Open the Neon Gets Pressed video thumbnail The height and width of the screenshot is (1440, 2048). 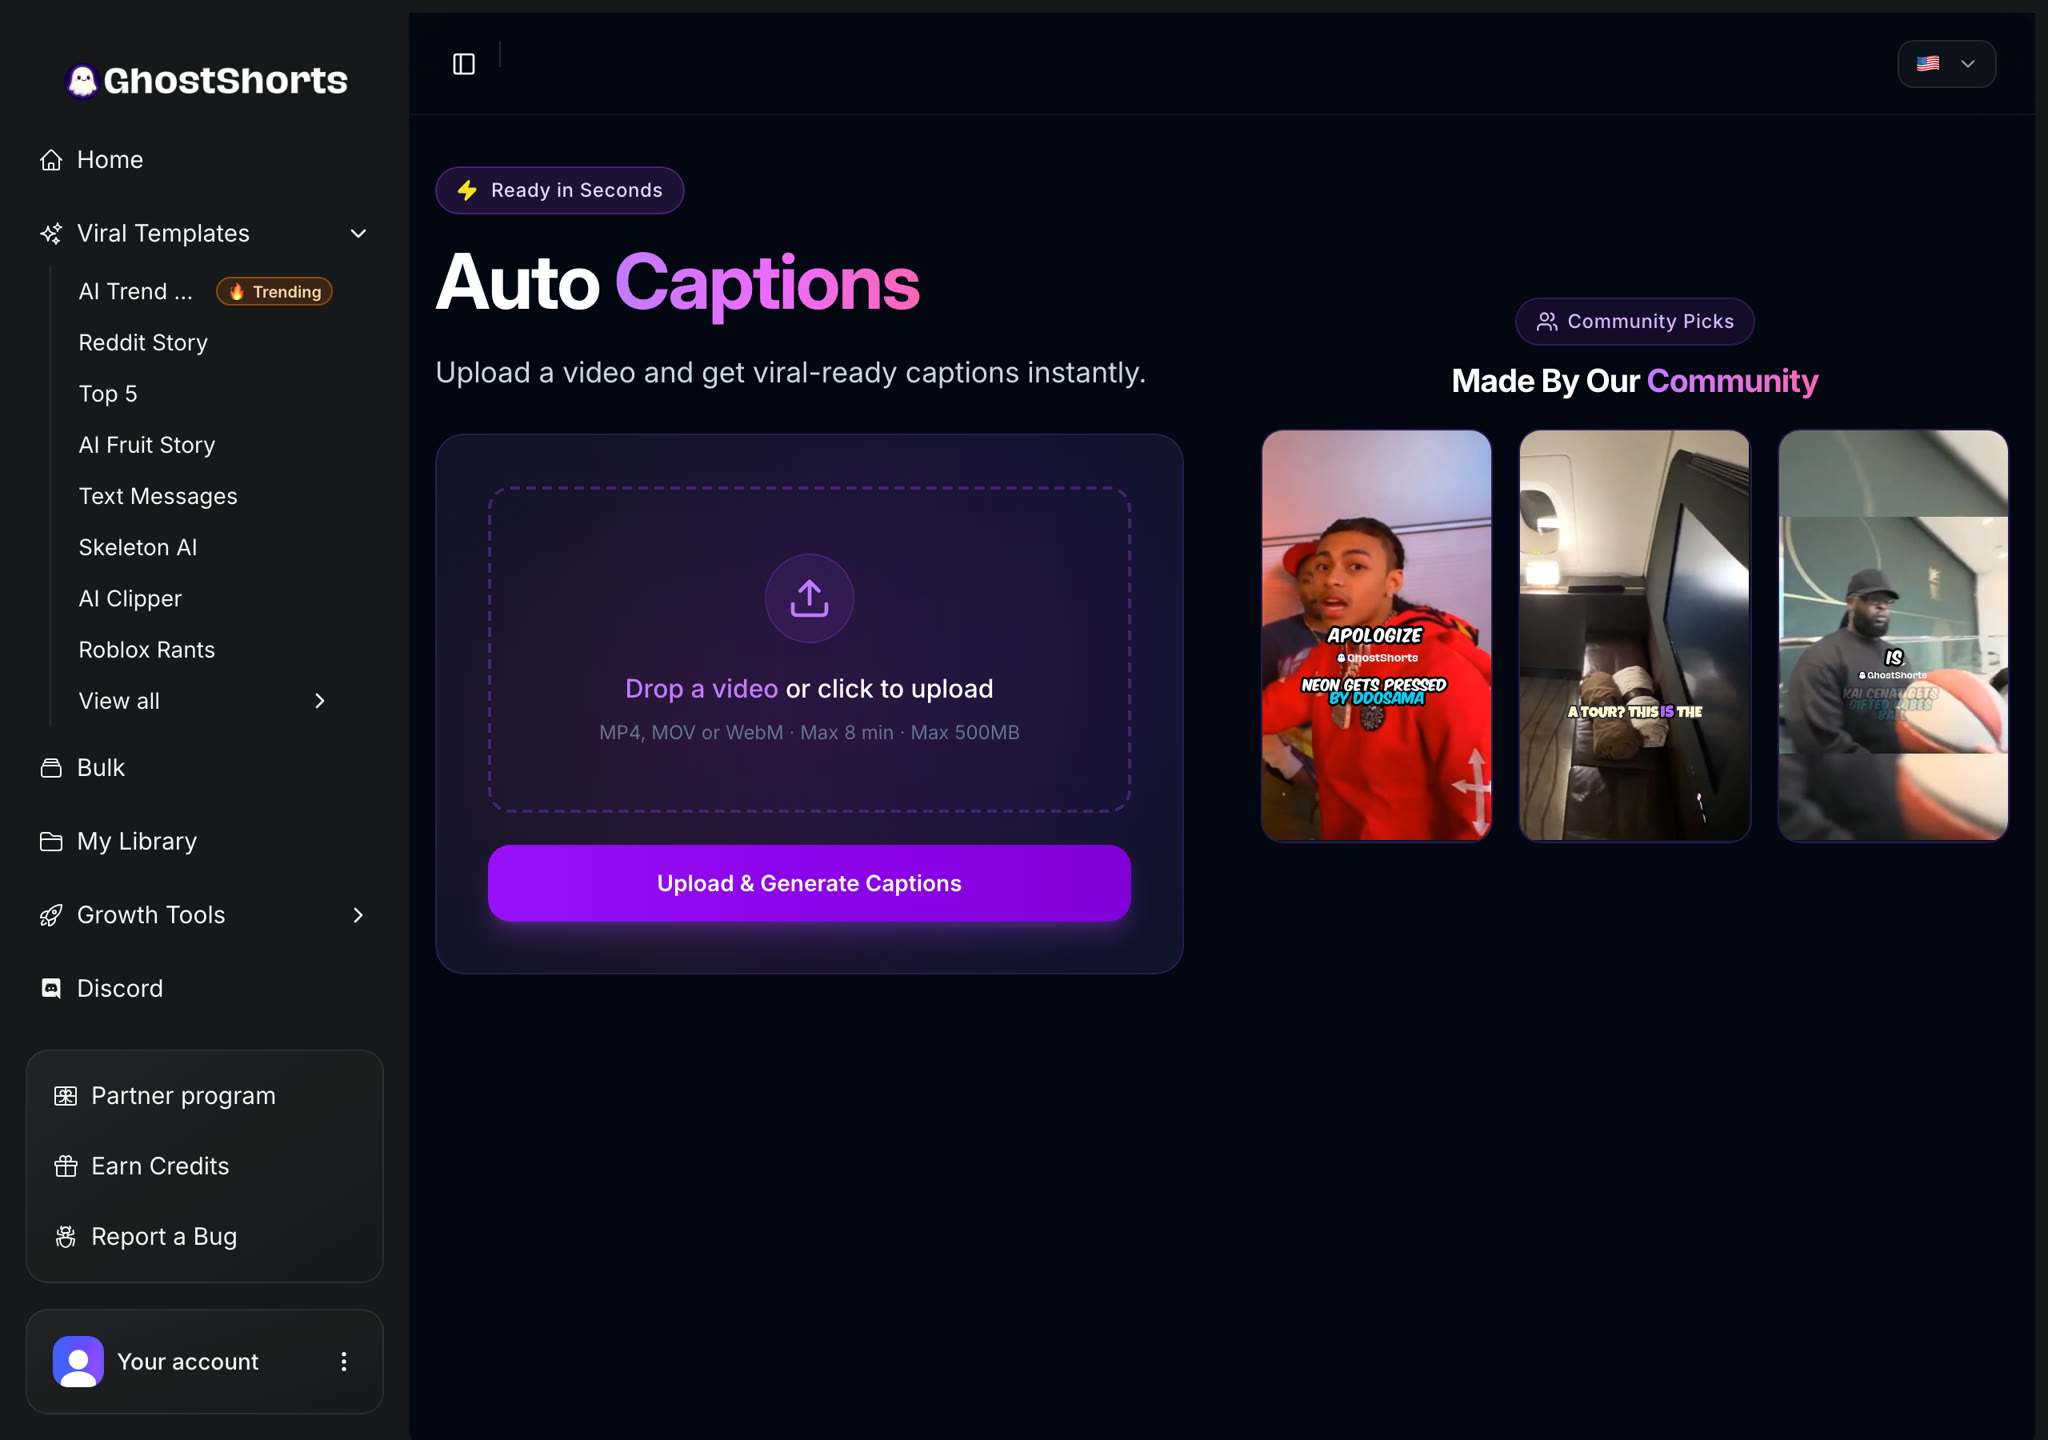pyautogui.click(x=1376, y=636)
